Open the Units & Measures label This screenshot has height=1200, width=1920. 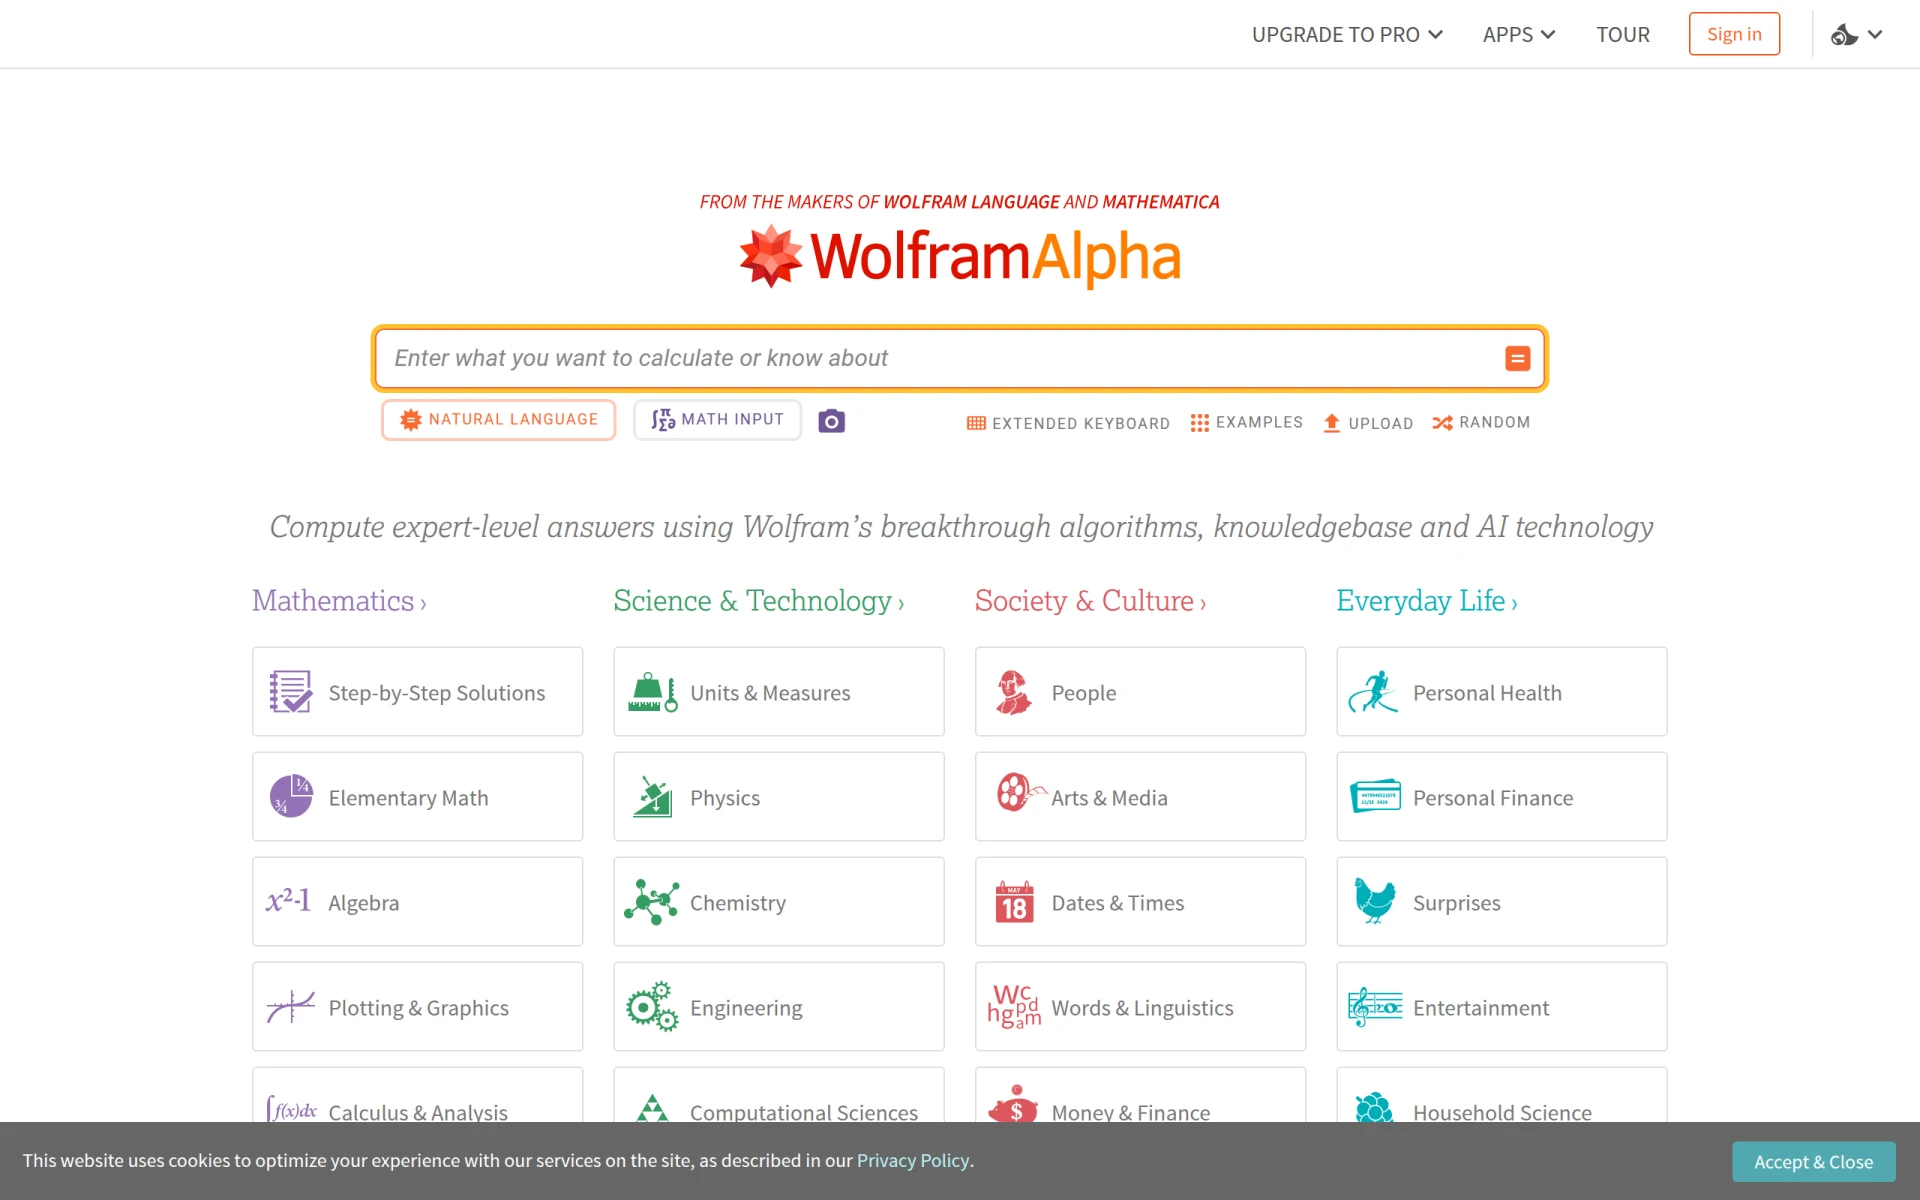[770, 693]
